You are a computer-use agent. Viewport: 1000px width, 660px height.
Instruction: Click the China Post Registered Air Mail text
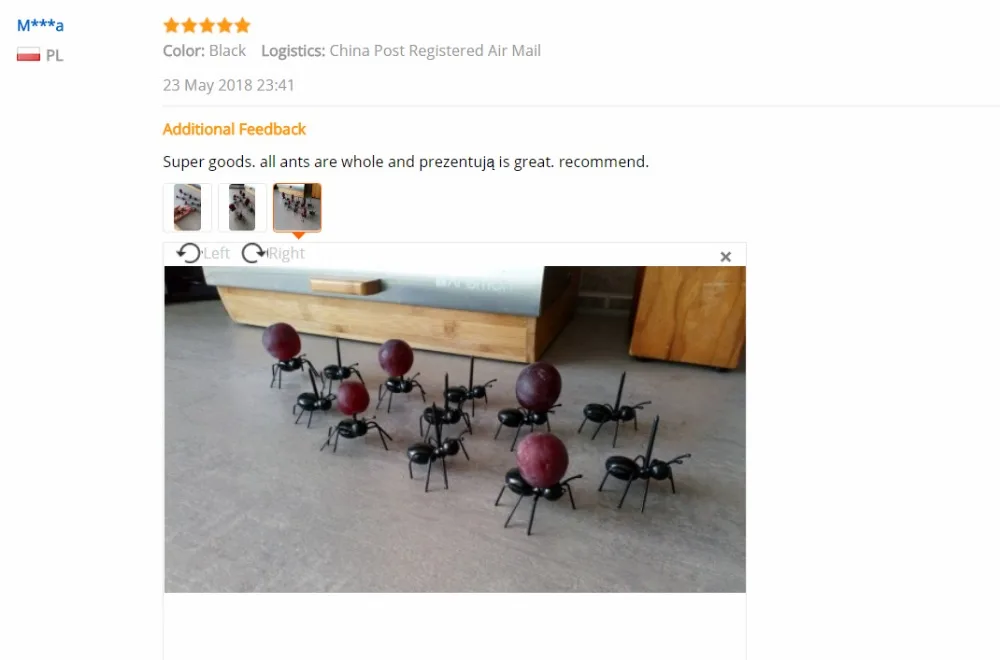[435, 51]
